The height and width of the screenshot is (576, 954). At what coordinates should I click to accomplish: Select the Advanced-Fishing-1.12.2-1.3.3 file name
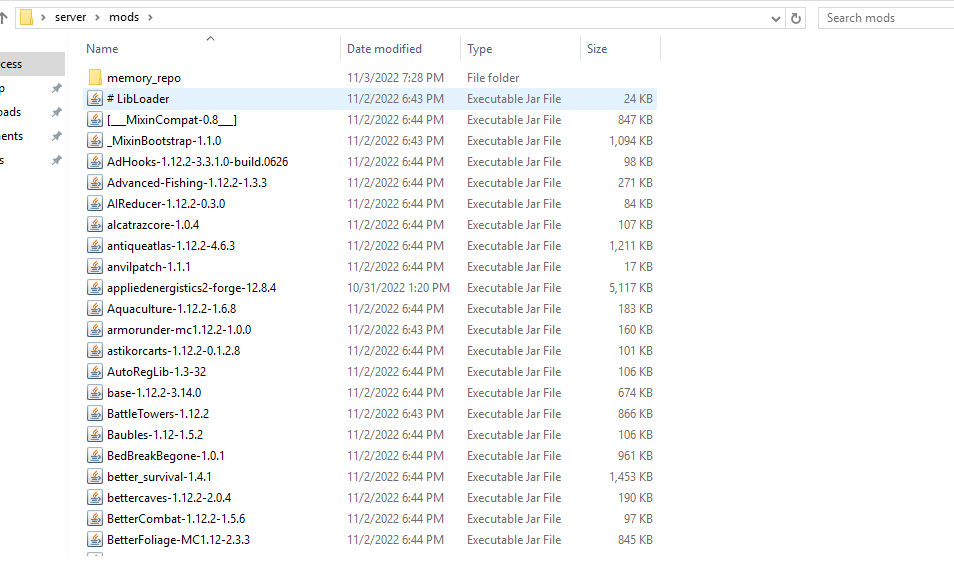187,182
